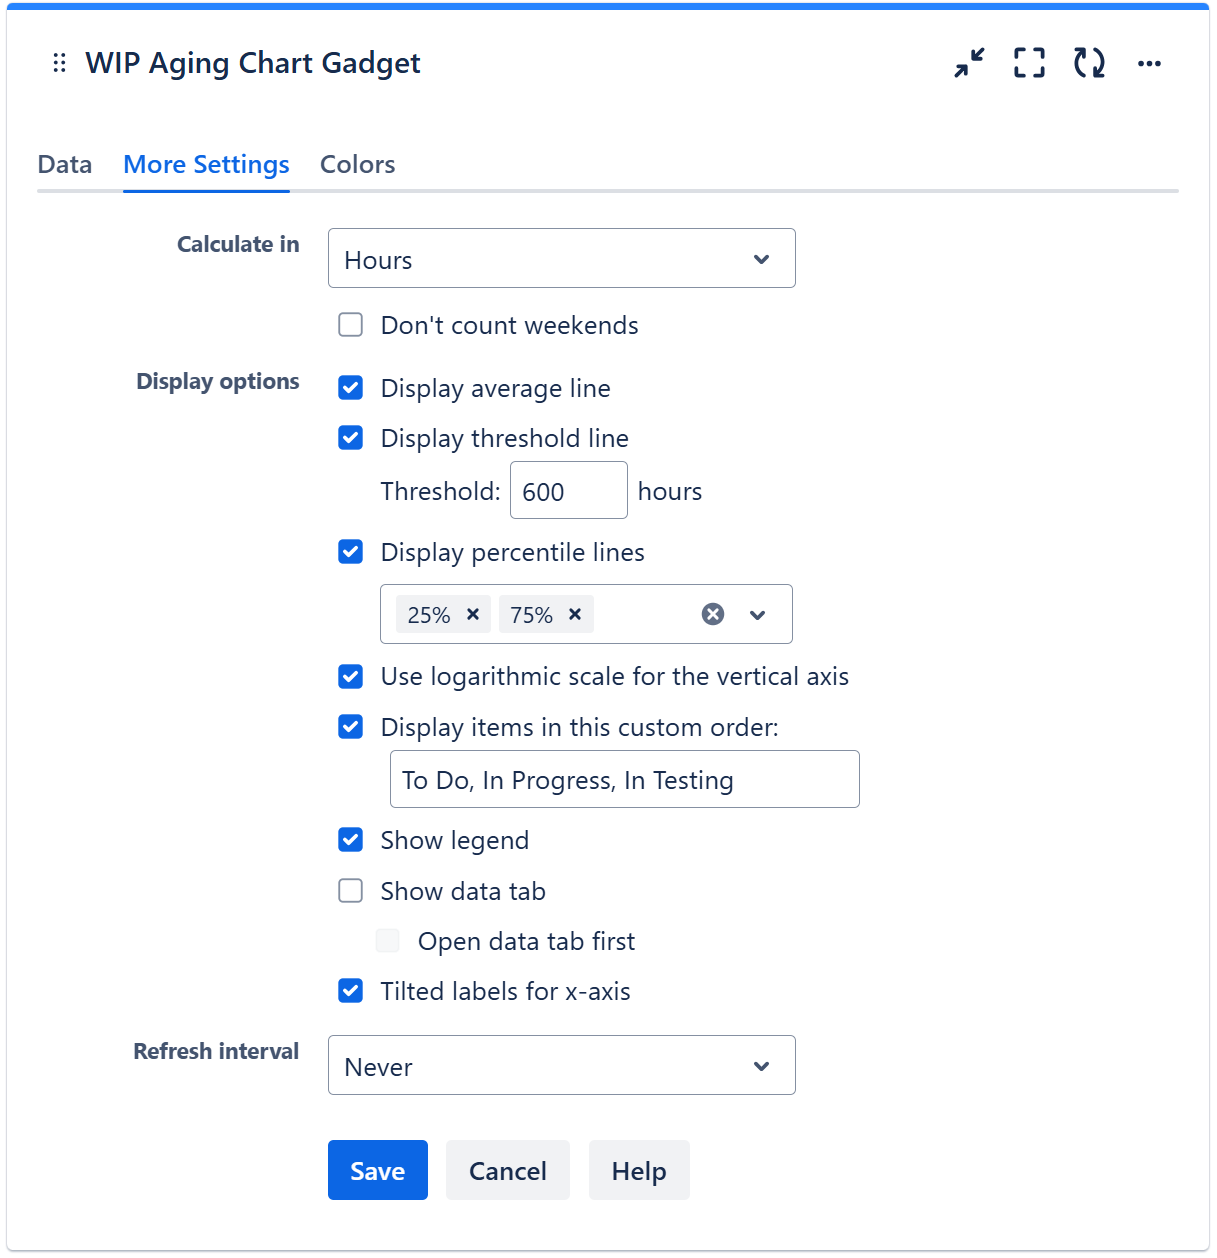Image resolution: width=1217 pixels, height=1258 pixels.
Task: Enable the Don't count weekends checkbox
Action: pos(351,325)
